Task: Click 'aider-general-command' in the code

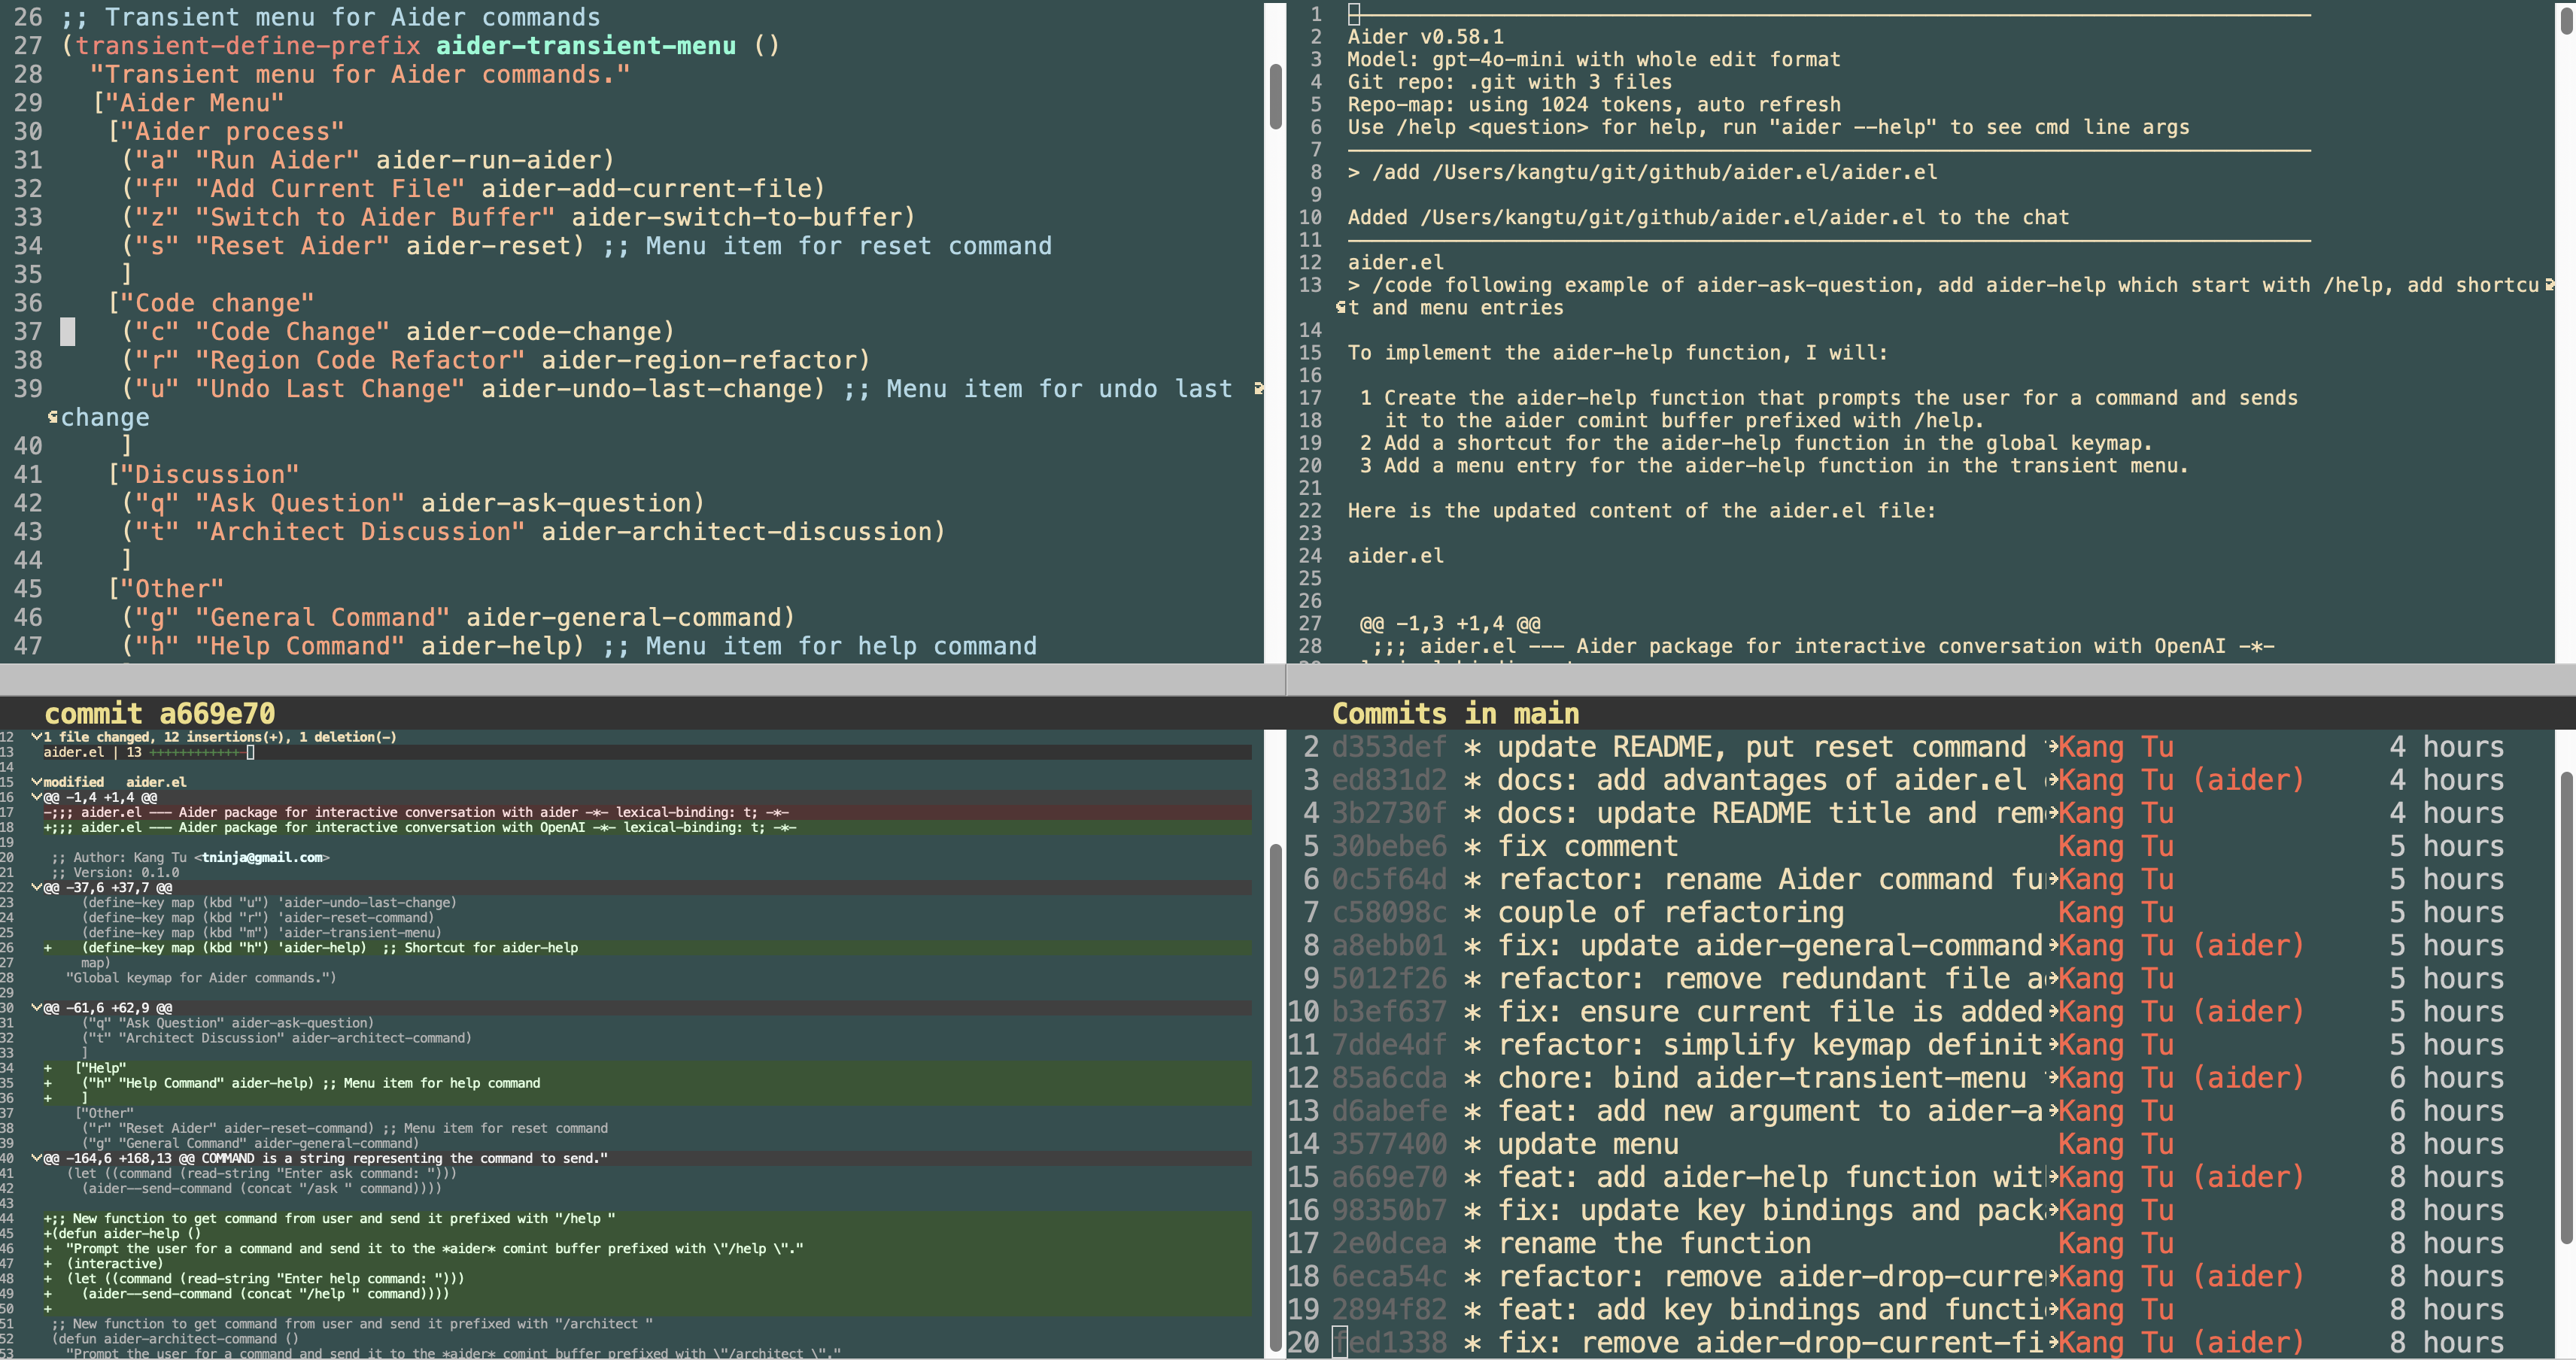Action: tap(623, 618)
